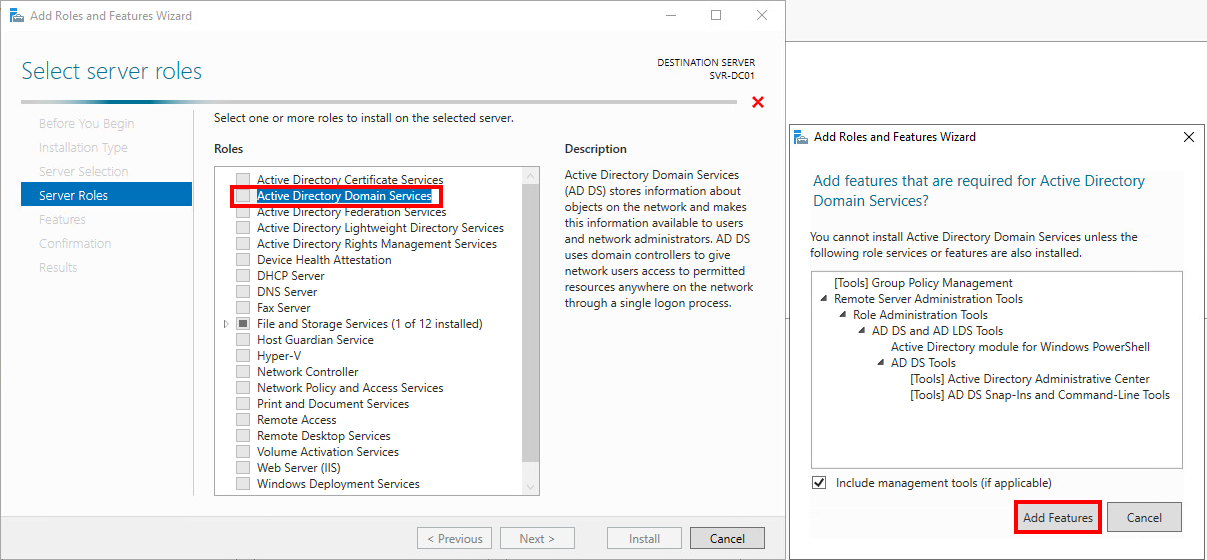Open the Features wizard step
This screenshot has width=1207, height=560.
point(62,220)
